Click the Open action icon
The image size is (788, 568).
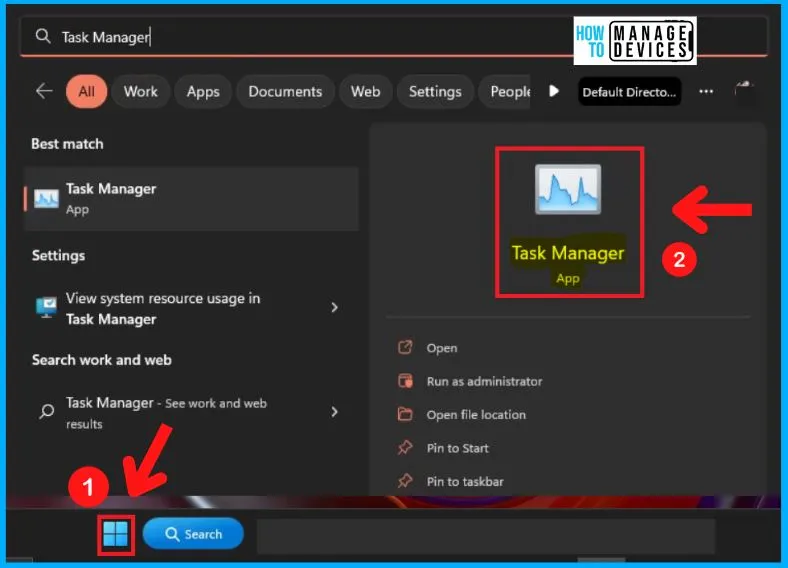click(405, 347)
